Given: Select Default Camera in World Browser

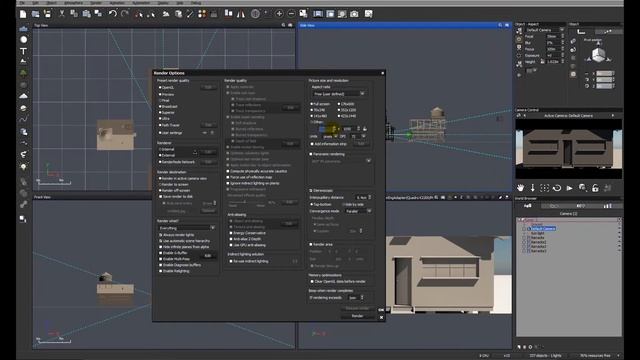Looking at the screenshot, I should point(543,229).
